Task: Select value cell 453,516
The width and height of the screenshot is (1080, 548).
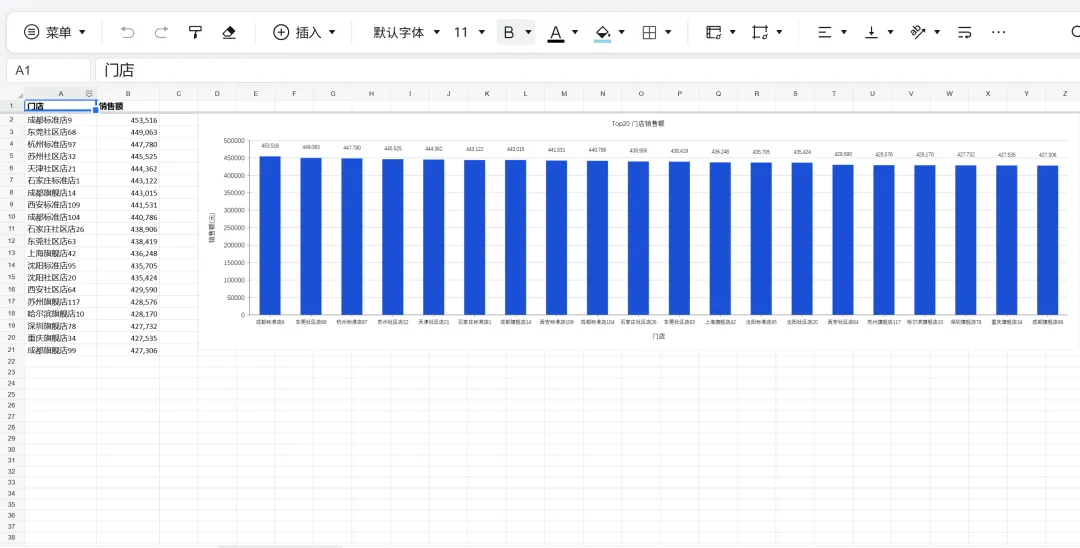Action: (x=128, y=120)
